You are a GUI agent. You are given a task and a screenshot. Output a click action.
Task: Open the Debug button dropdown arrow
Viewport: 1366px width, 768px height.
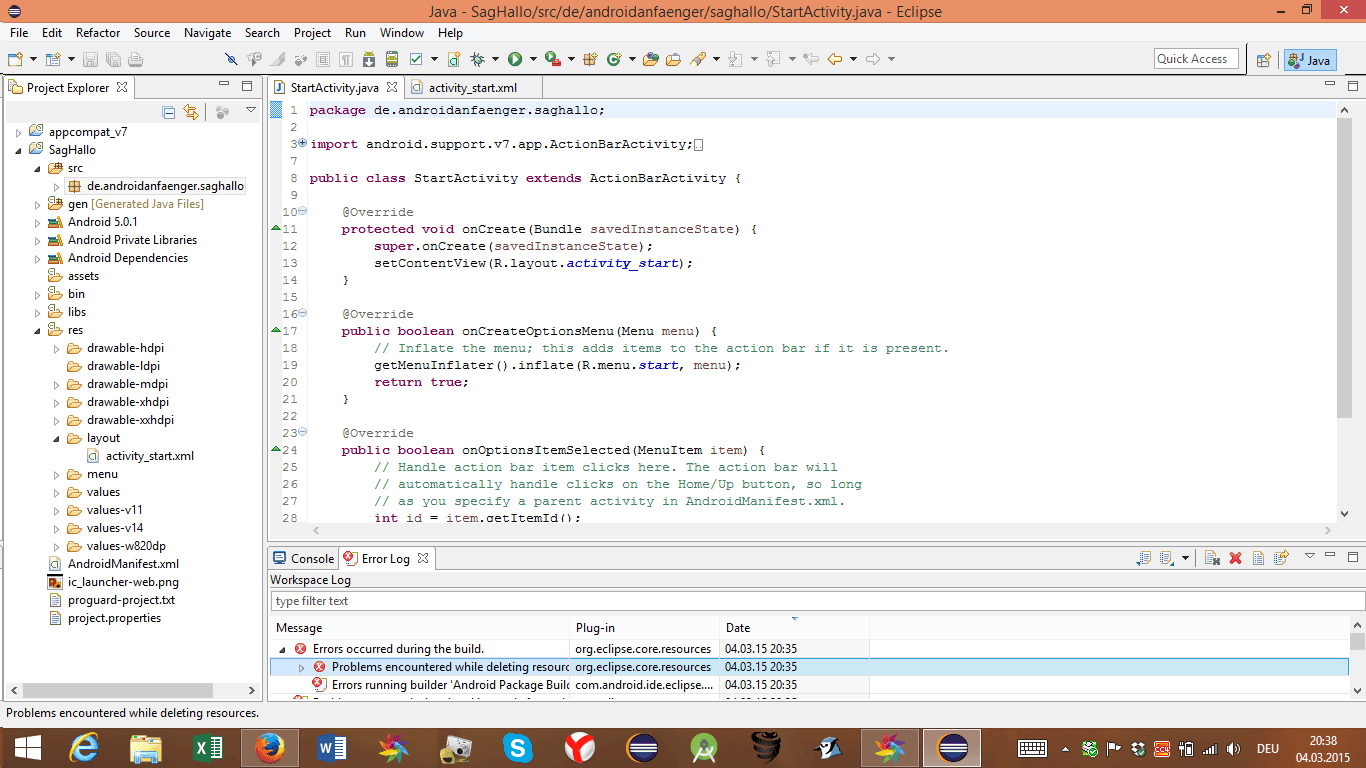[495, 59]
